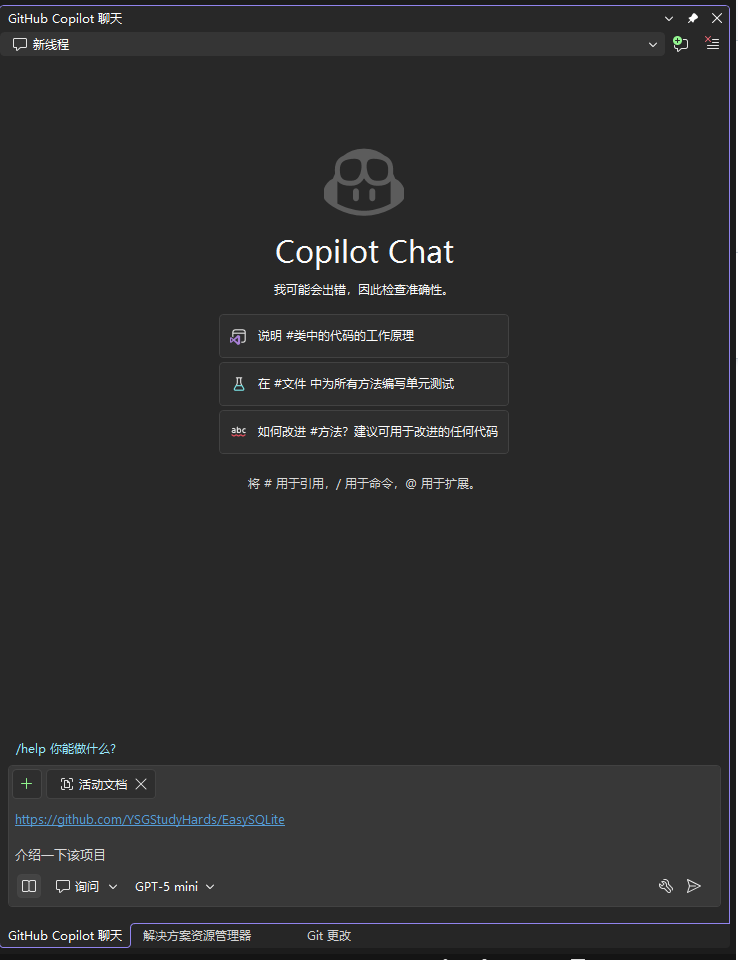This screenshot has height=960, width=738.
Task: Click the Copilot logo in center
Action: tap(364, 182)
